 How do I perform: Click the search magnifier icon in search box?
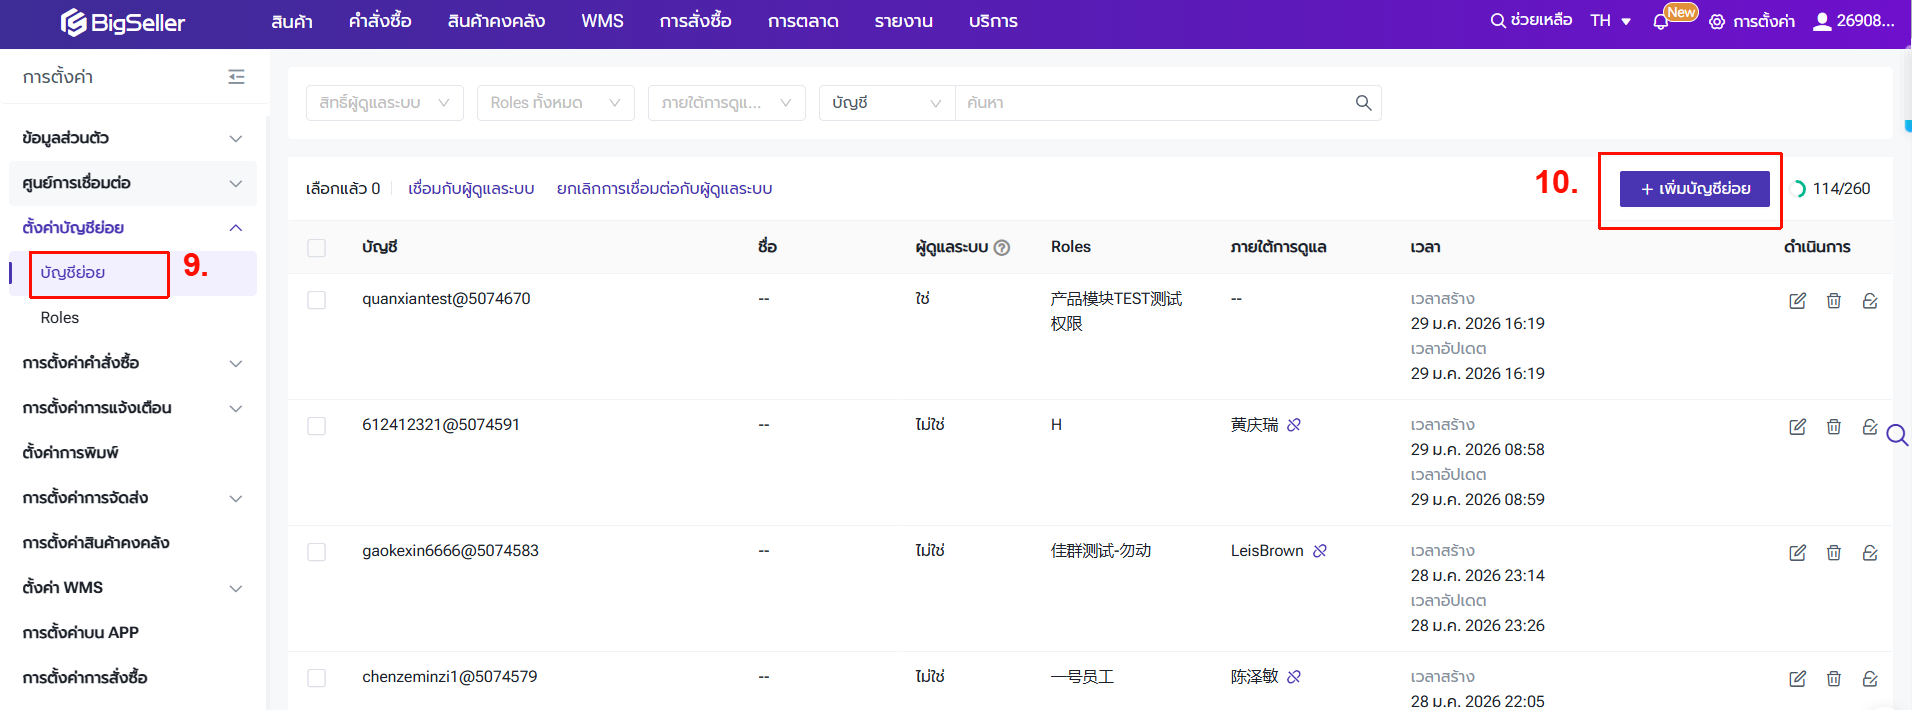tap(1363, 103)
